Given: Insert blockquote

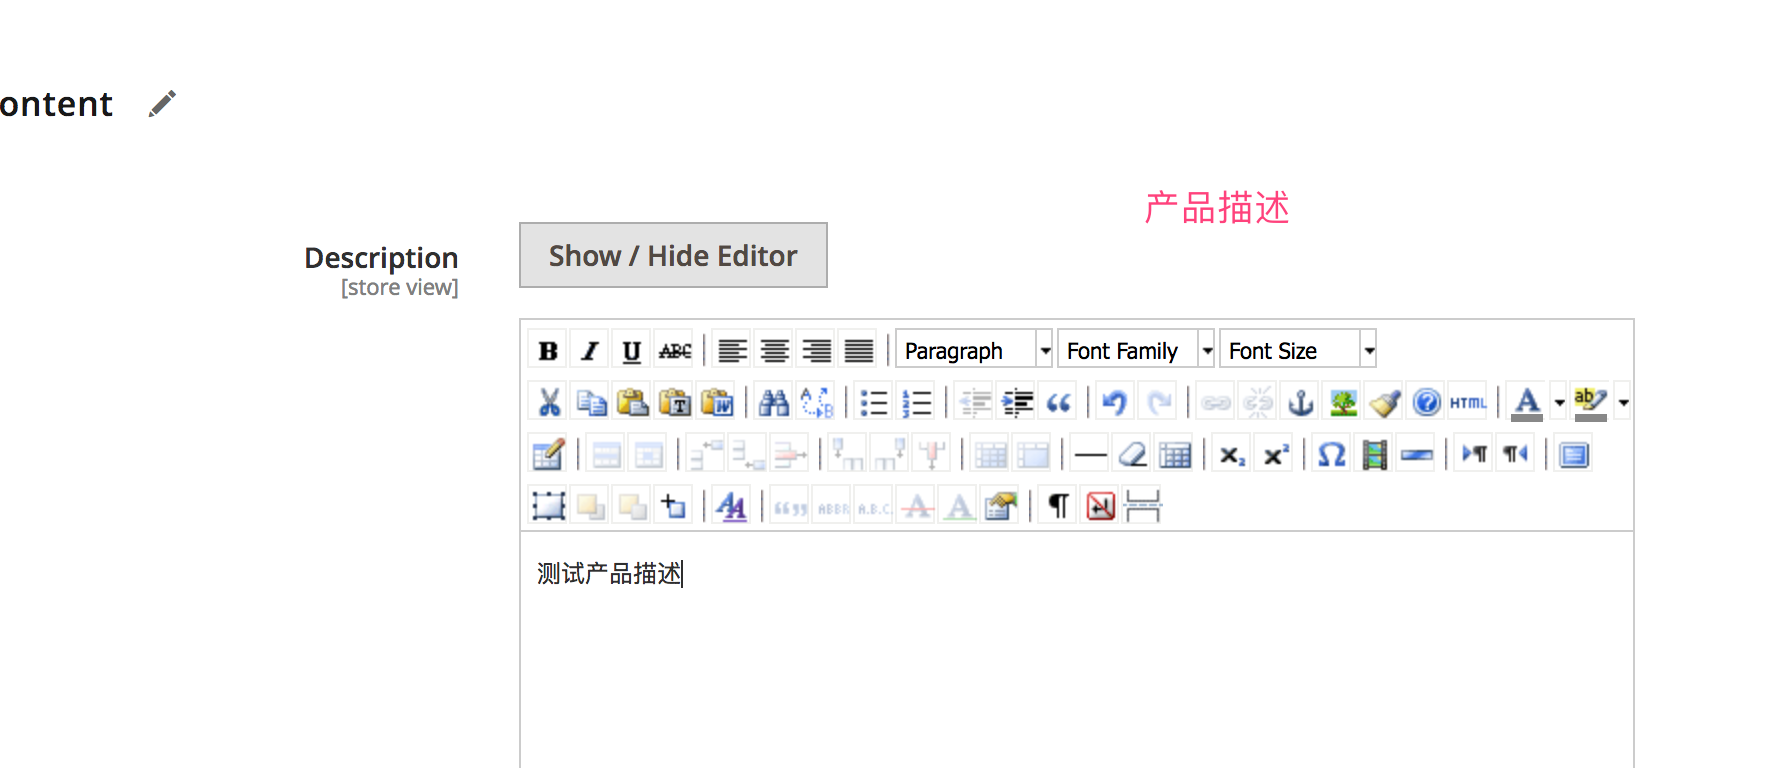Looking at the screenshot, I should (1059, 402).
